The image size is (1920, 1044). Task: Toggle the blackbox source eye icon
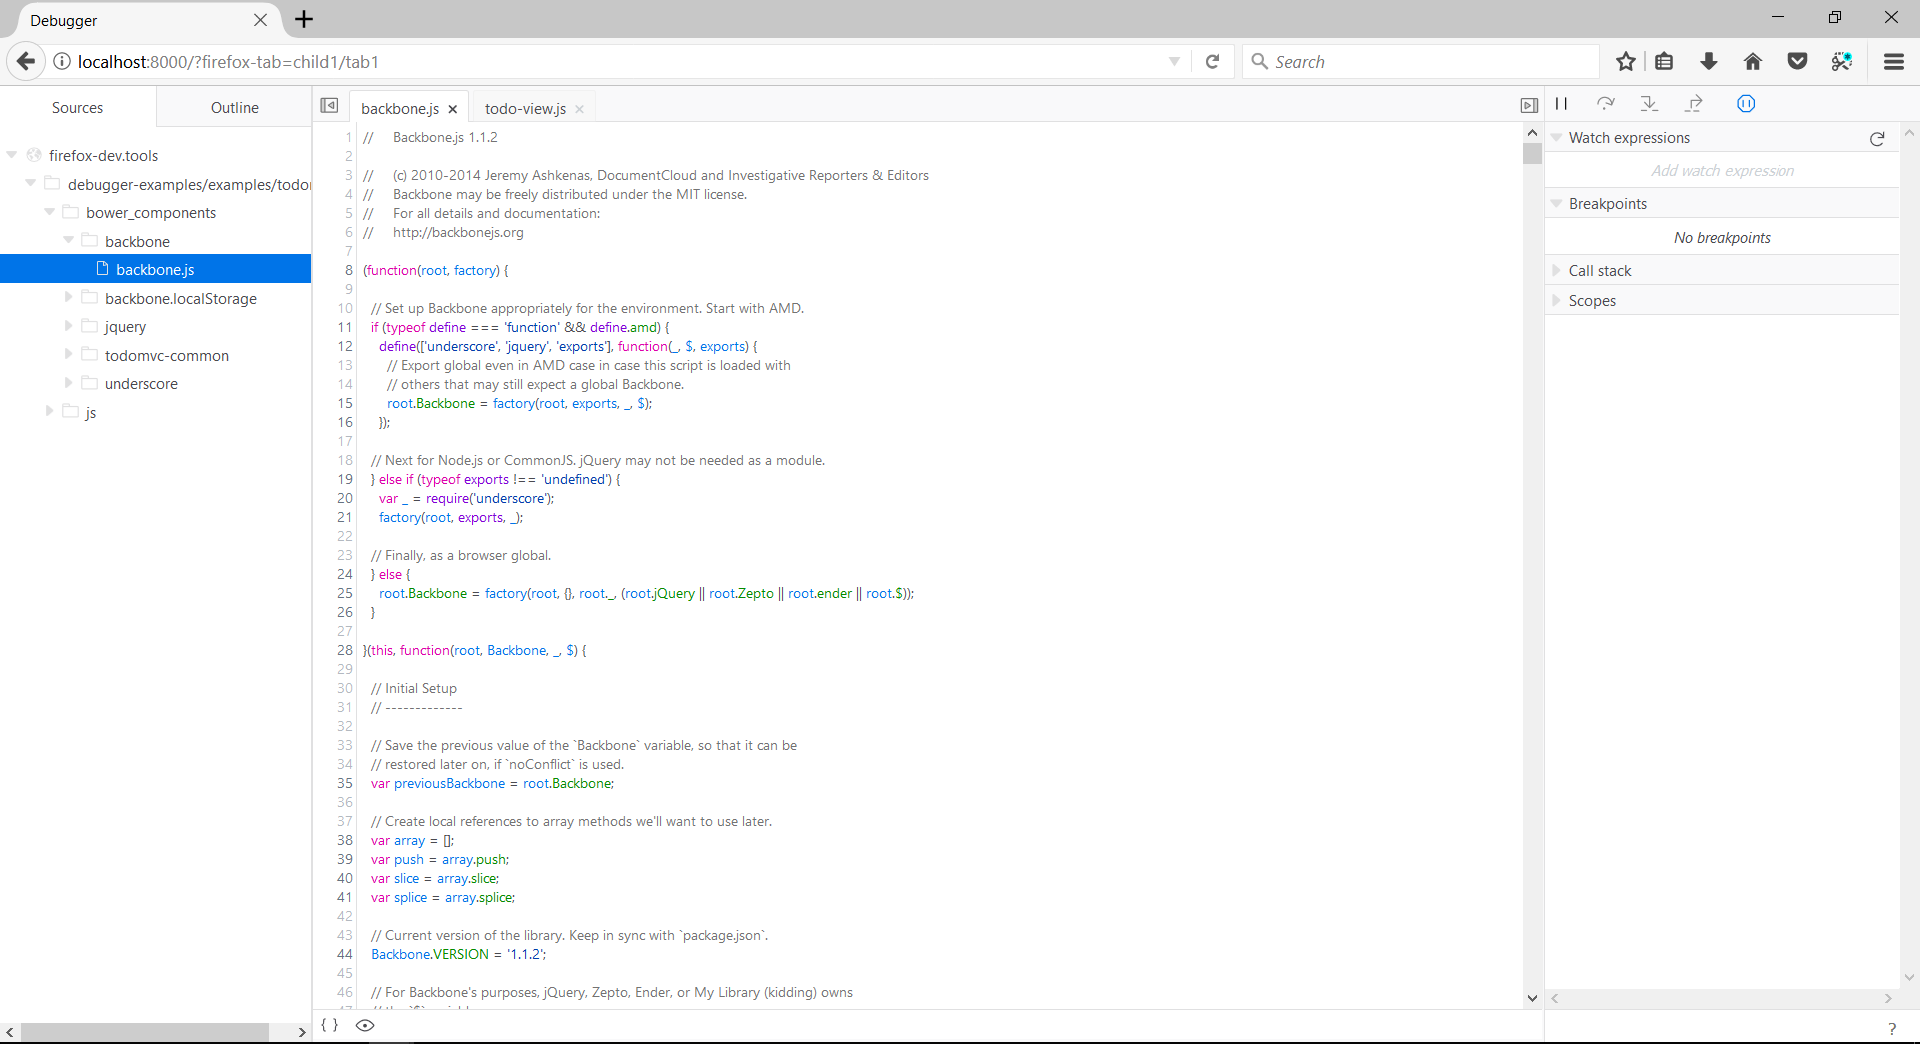click(x=365, y=1025)
